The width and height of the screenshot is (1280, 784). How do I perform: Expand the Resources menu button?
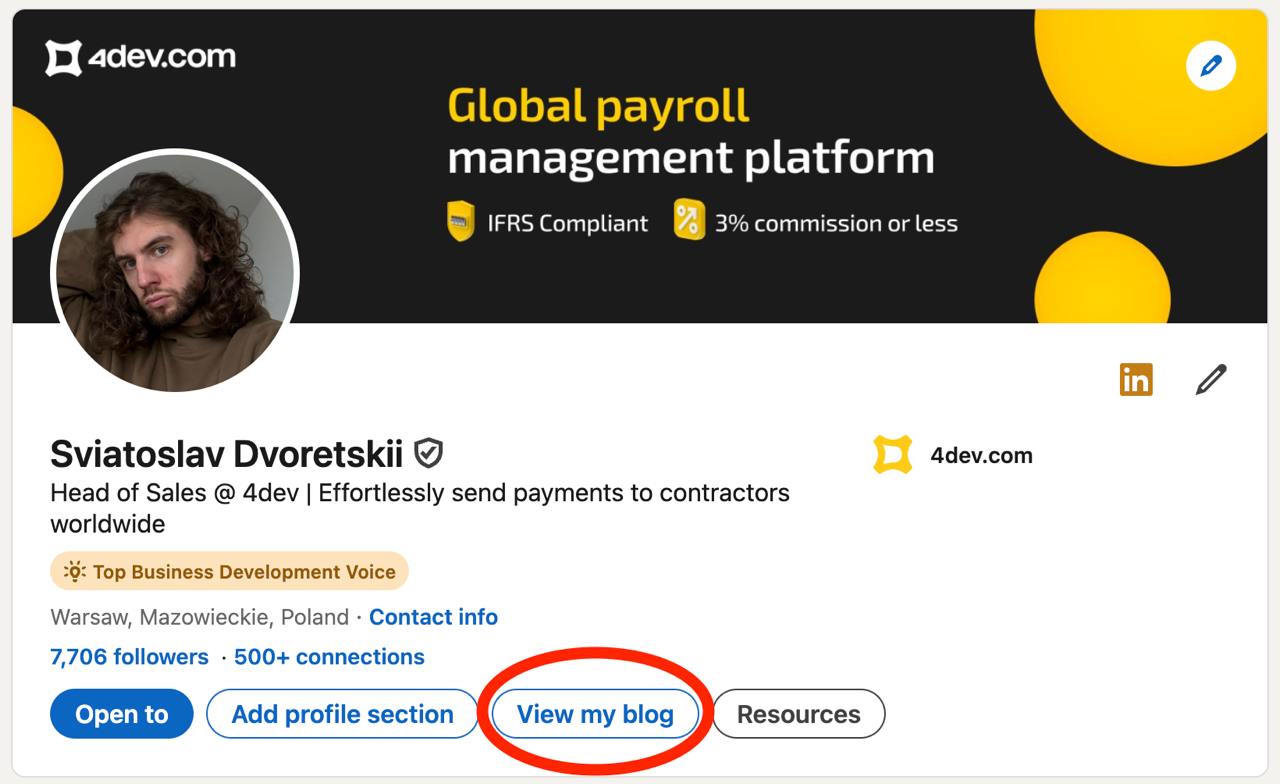tap(798, 714)
